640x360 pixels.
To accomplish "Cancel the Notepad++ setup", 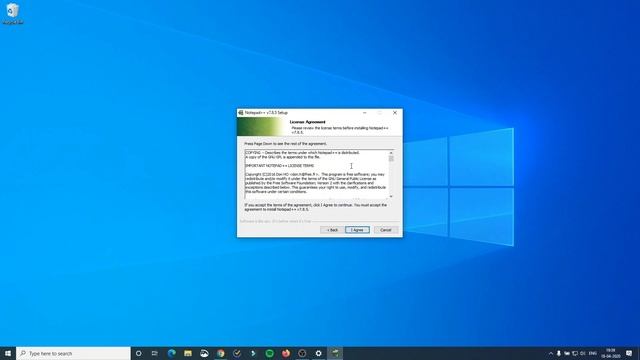I will click(386, 230).
